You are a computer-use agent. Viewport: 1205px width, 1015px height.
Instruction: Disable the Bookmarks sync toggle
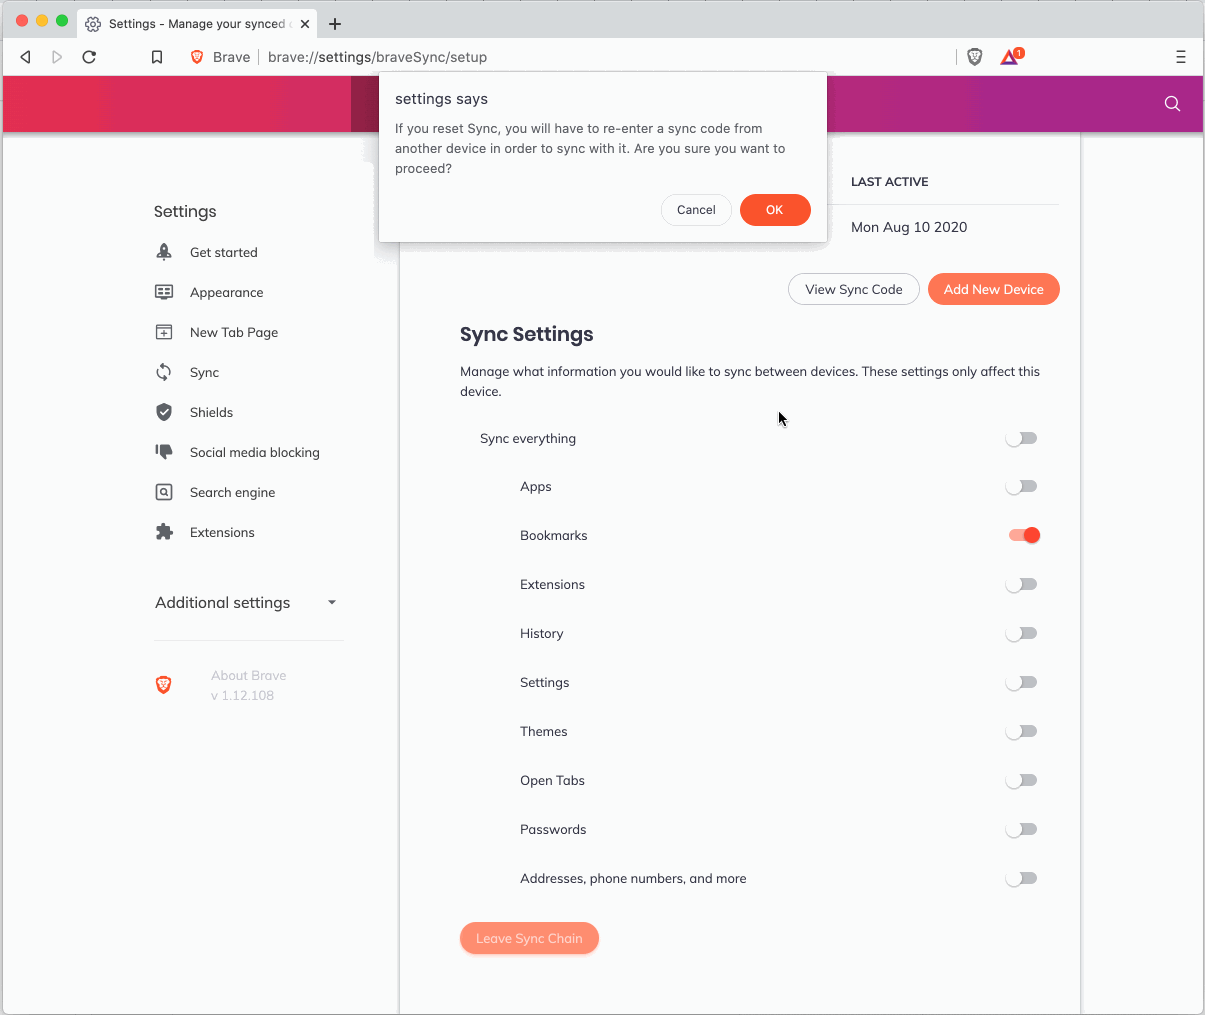point(1023,535)
